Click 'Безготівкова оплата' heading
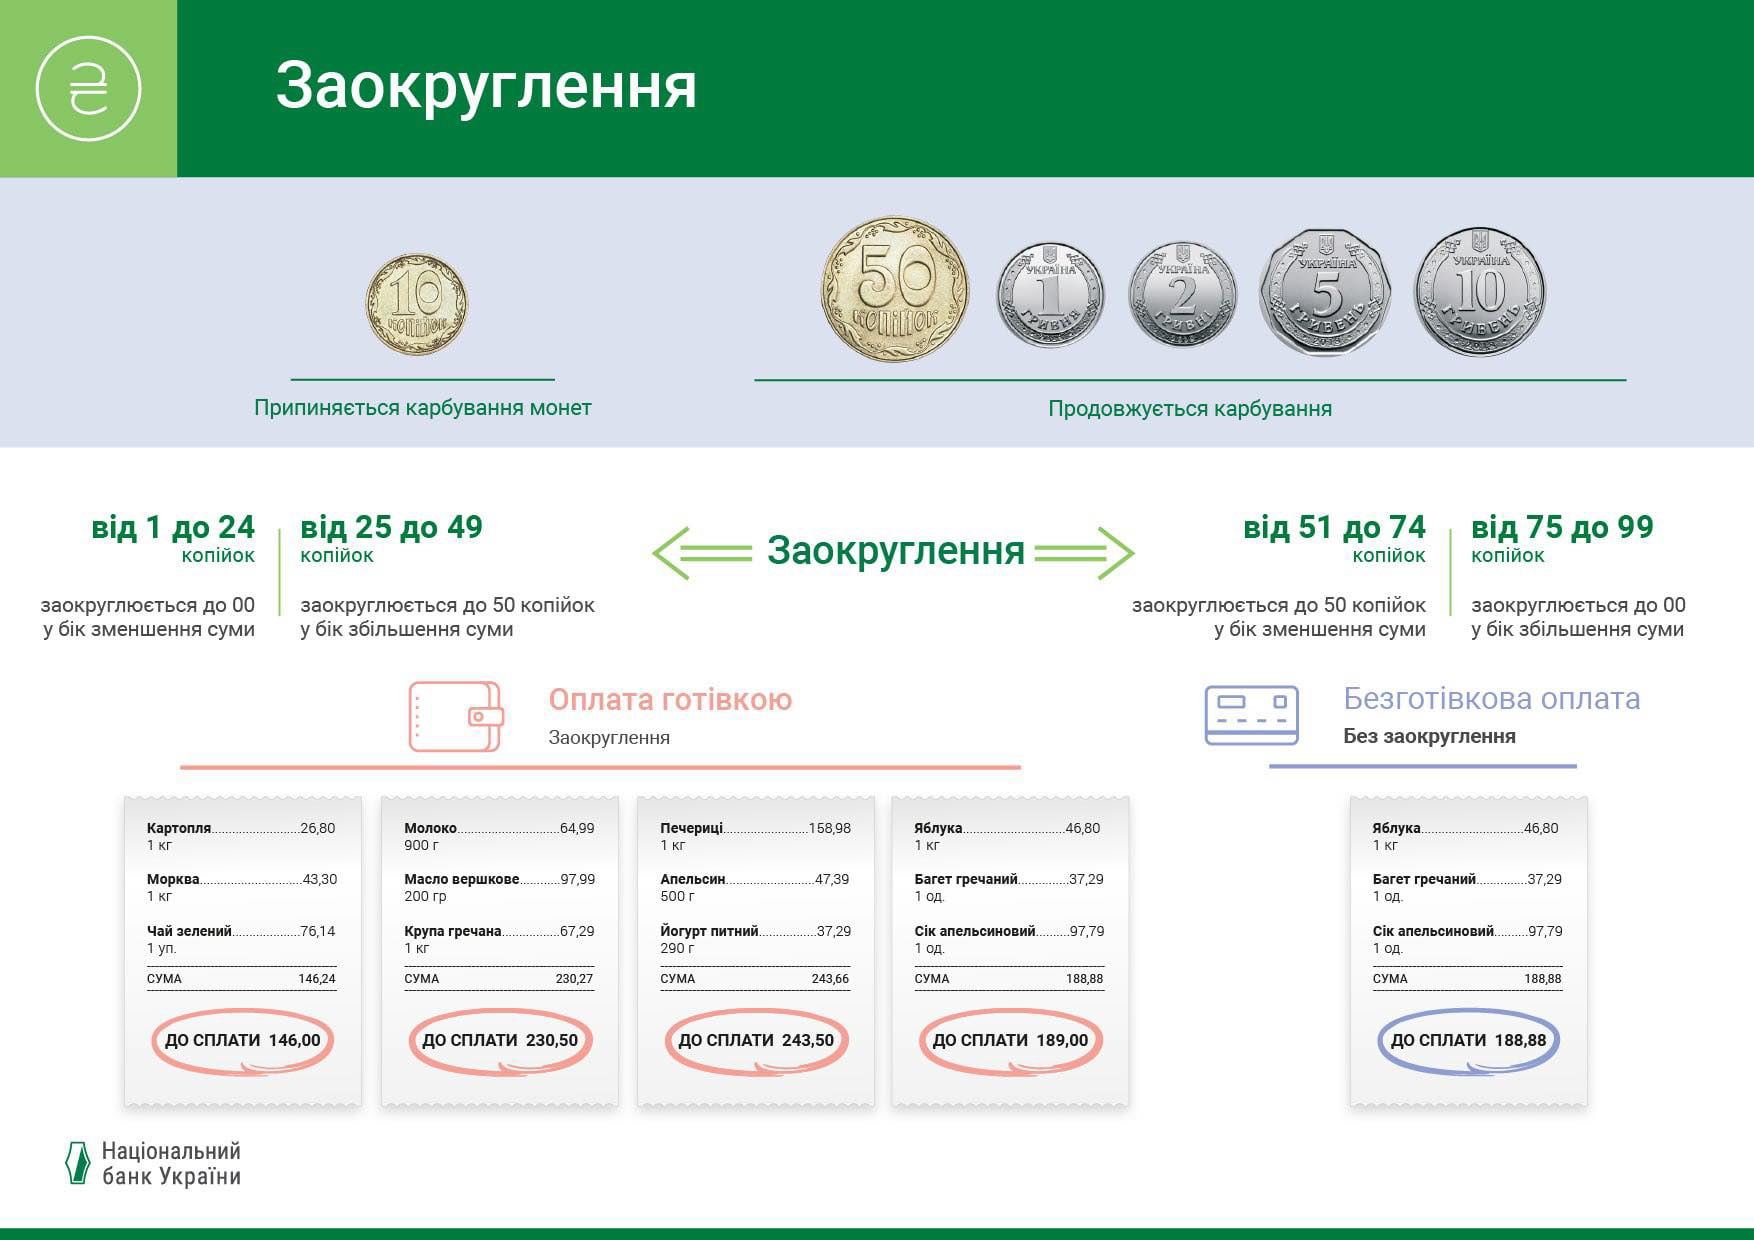This screenshot has height=1240, width=1754. pyautogui.click(x=1491, y=698)
